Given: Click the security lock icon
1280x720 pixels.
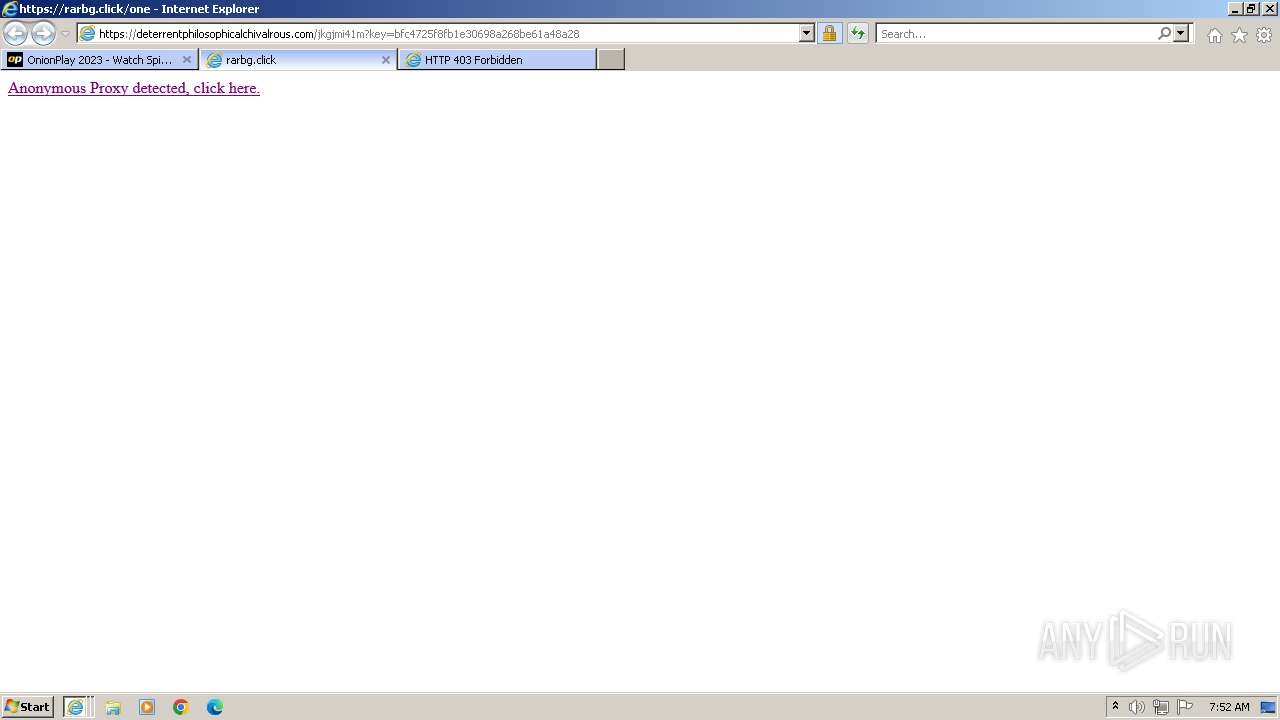Looking at the screenshot, I should point(829,33).
